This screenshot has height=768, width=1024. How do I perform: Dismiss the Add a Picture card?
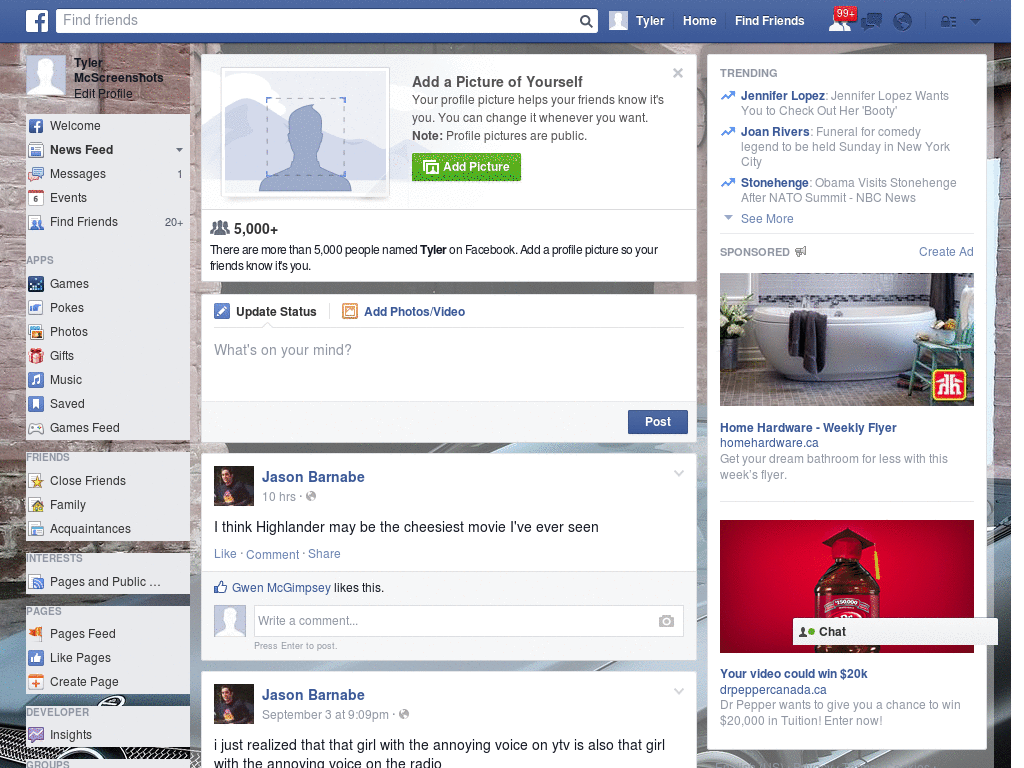click(x=678, y=73)
